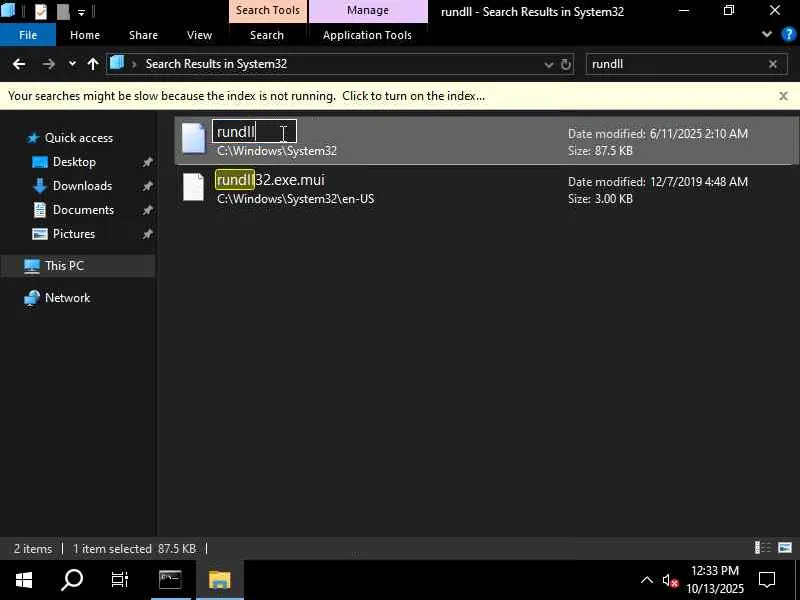The height and width of the screenshot is (600, 800).
Task: Expand the address bar history dropdown
Action: tap(549, 64)
